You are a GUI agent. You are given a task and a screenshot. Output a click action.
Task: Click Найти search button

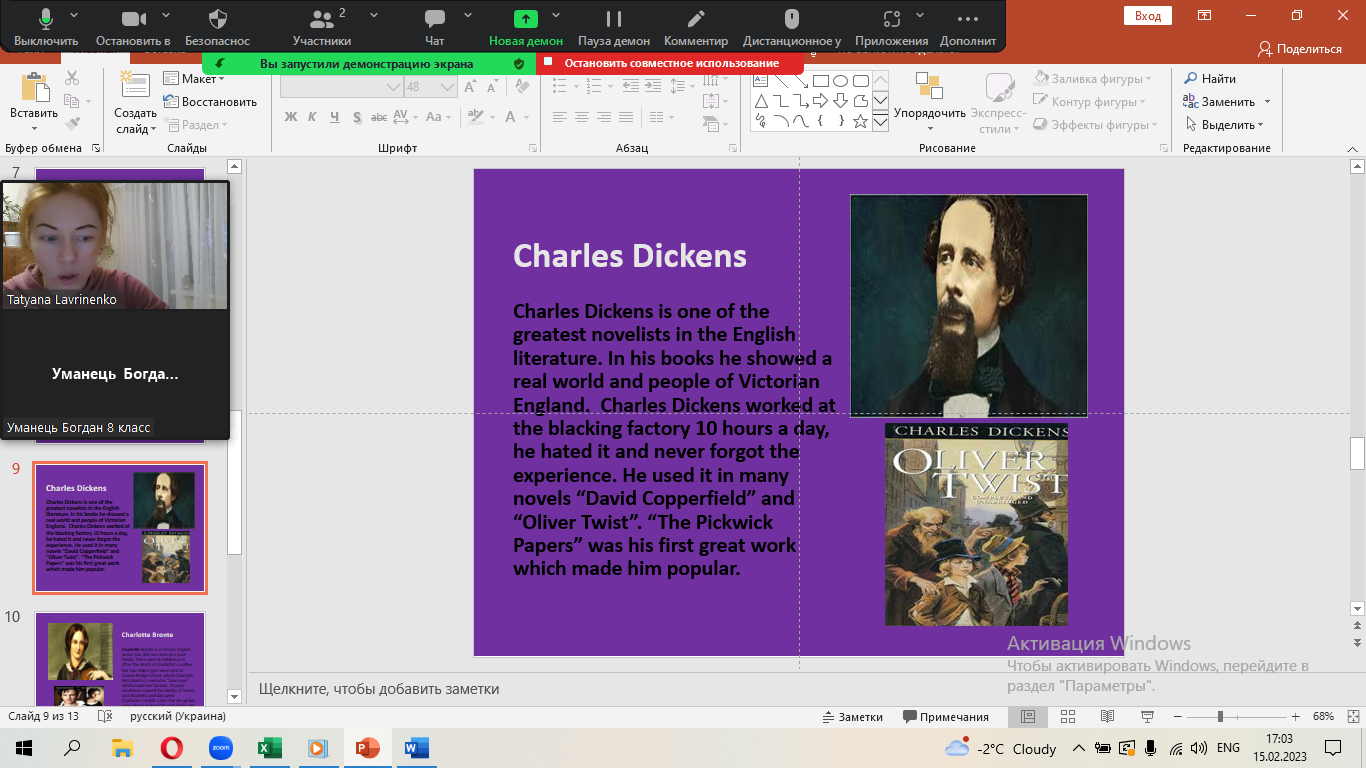pos(1210,79)
